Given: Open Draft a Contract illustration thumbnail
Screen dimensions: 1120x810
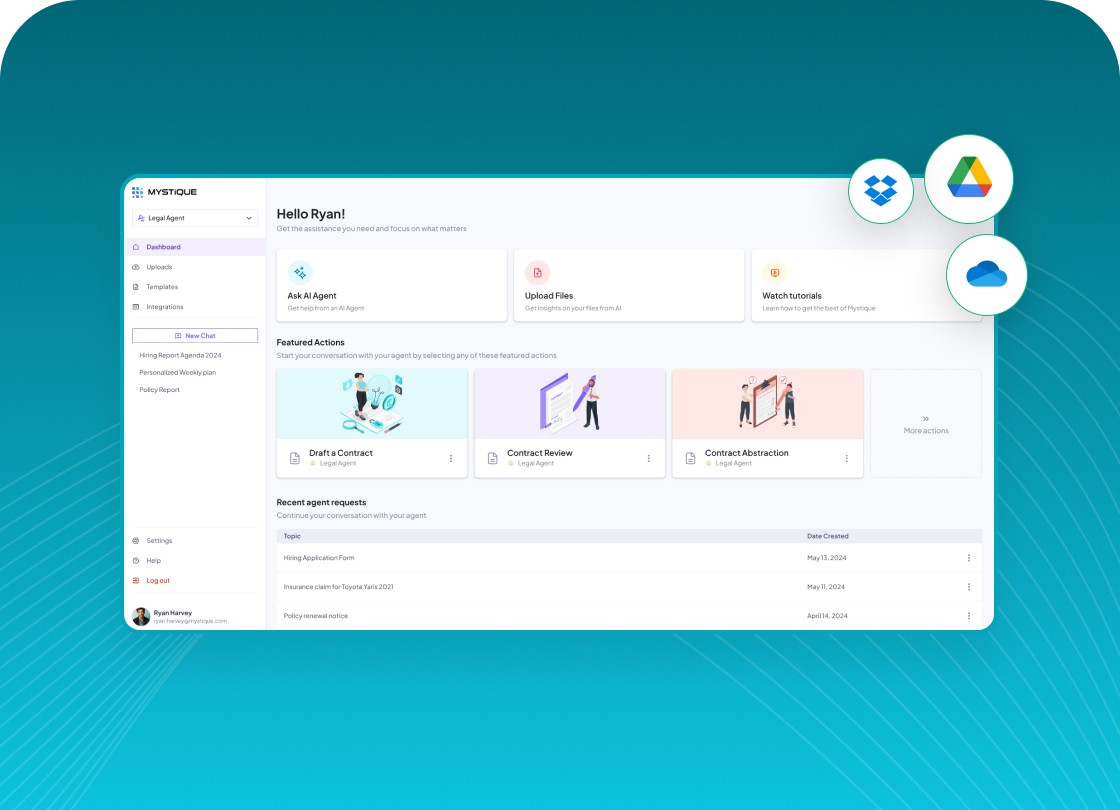Looking at the screenshot, I should coord(372,404).
